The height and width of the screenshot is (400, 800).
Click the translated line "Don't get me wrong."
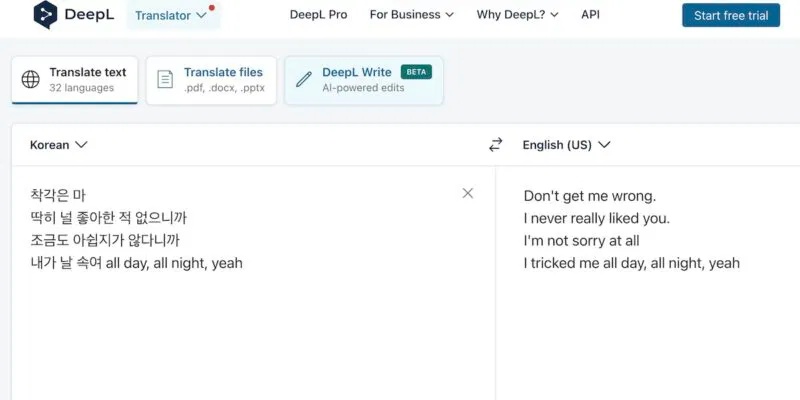pos(590,195)
